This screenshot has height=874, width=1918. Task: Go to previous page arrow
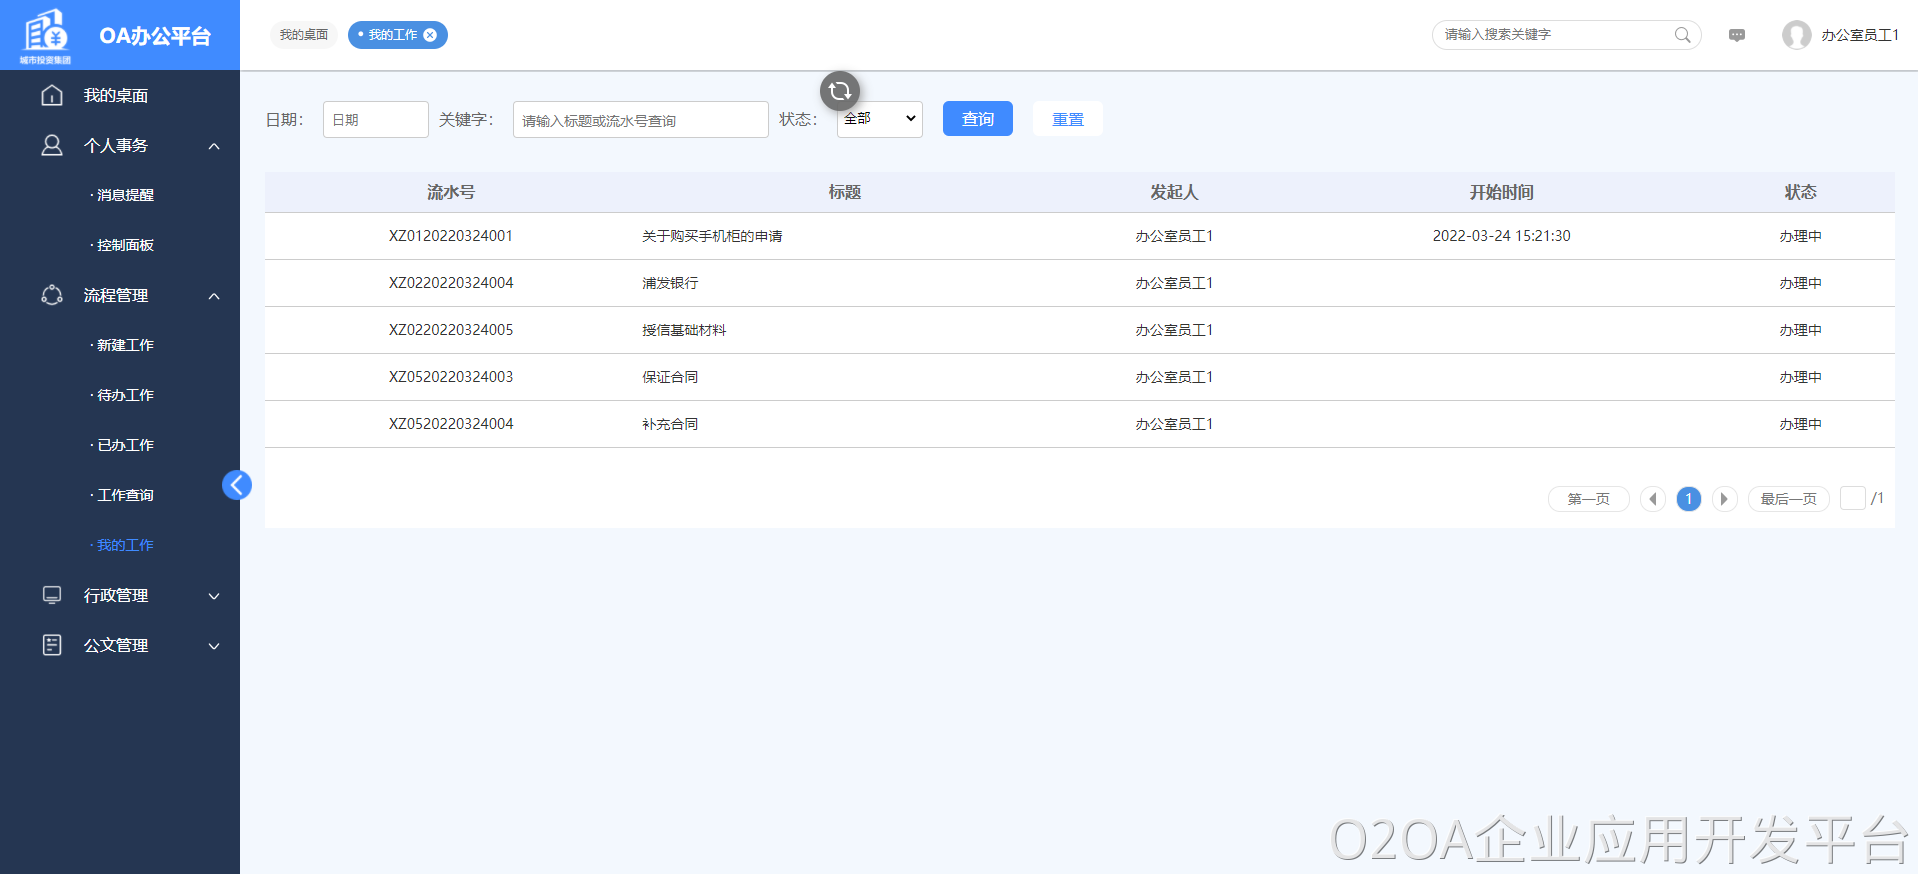coord(1653,499)
